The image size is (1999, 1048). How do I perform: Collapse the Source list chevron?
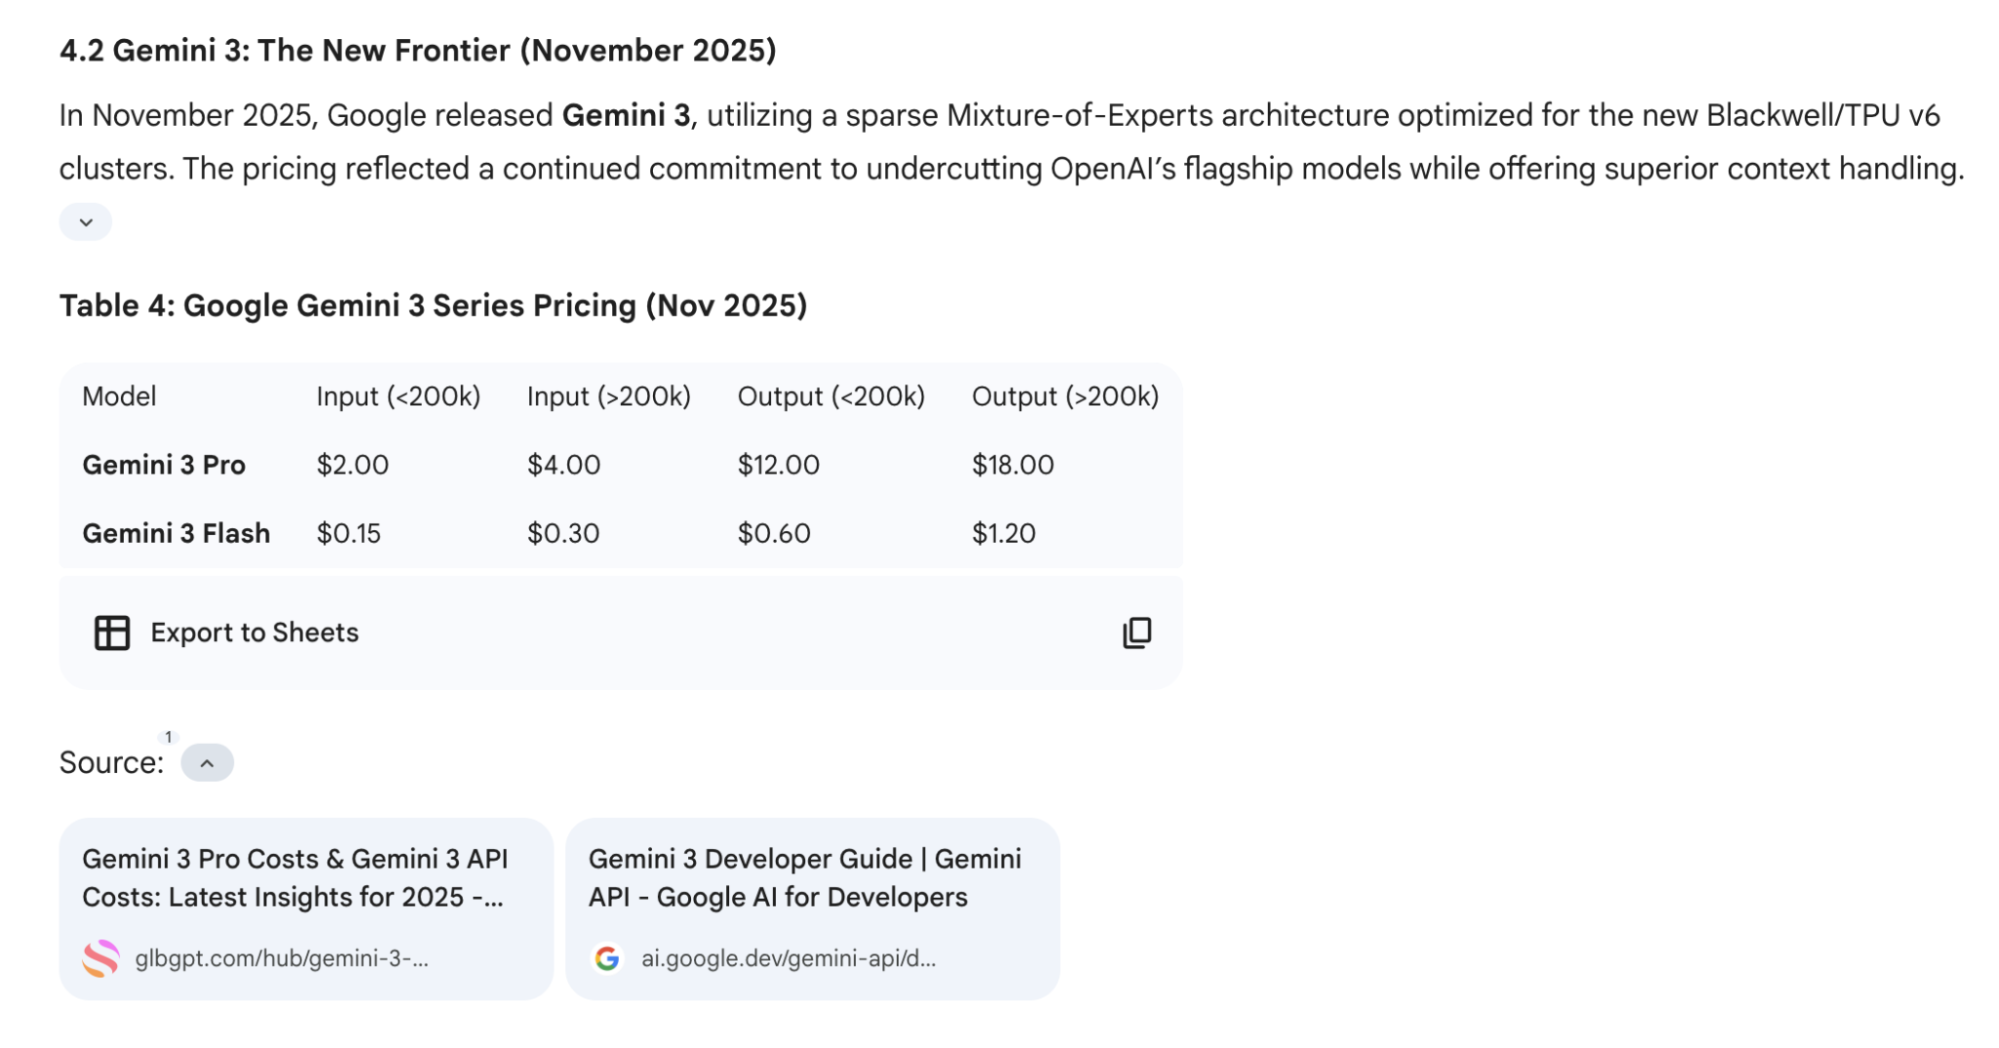click(207, 763)
